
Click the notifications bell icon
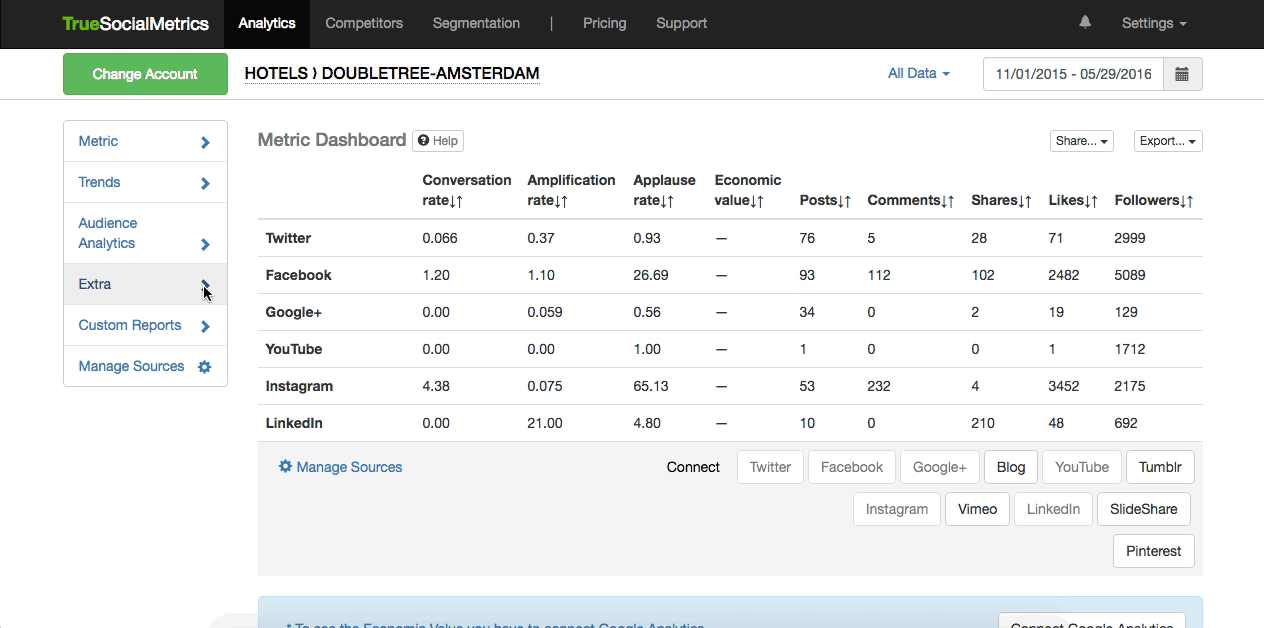pos(1085,23)
